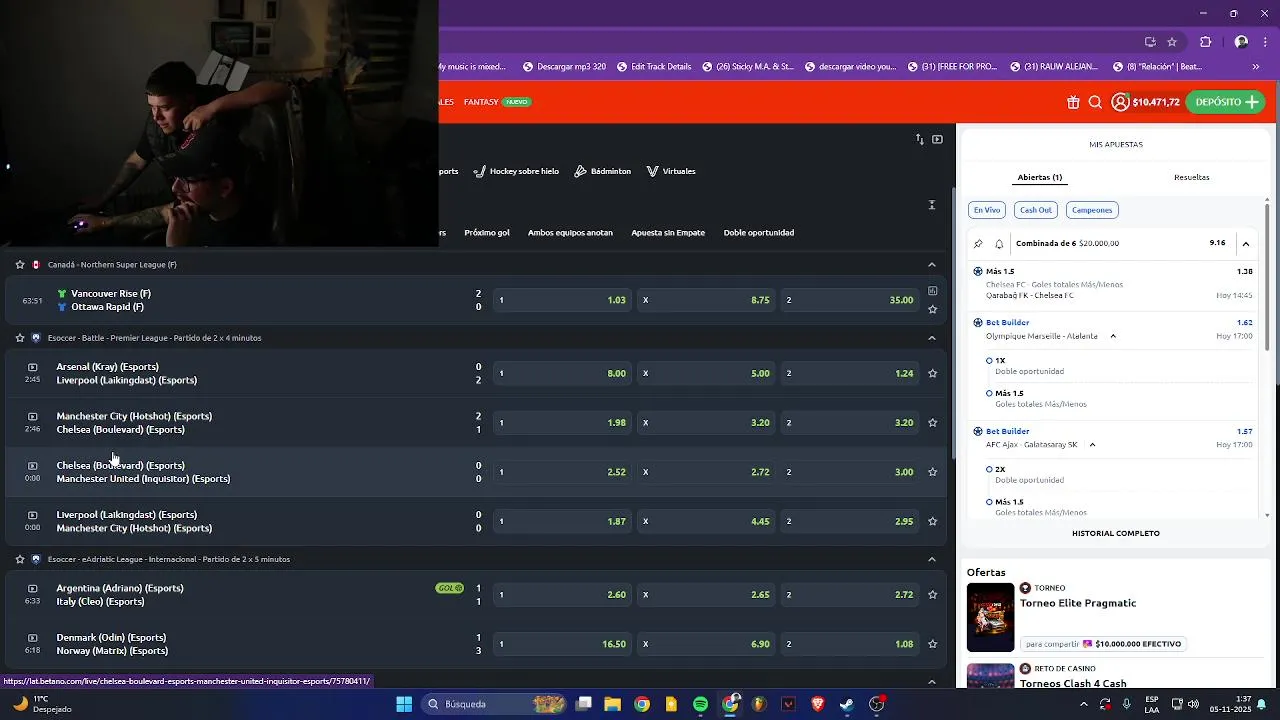
Task: Open Brave browser from the taskbar
Action: click(817, 704)
